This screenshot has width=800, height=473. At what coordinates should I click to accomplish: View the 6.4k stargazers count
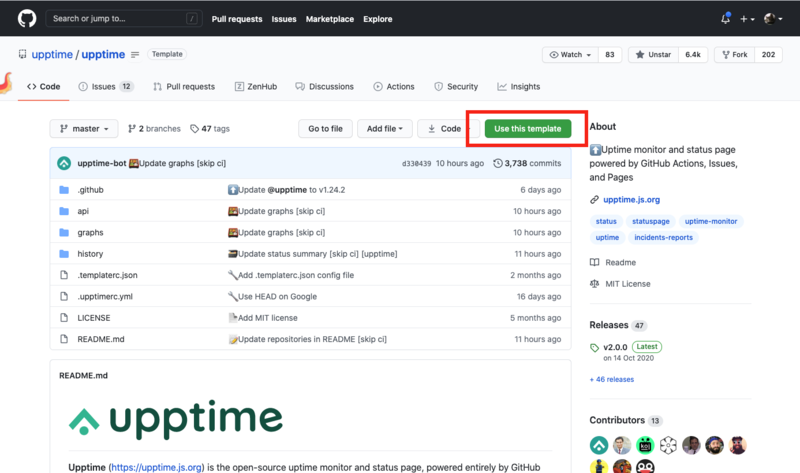693,55
